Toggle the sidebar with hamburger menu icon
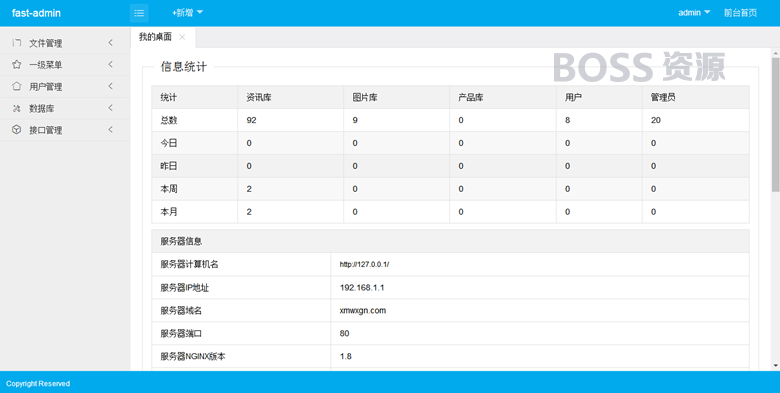780x393 pixels. click(139, 13)
